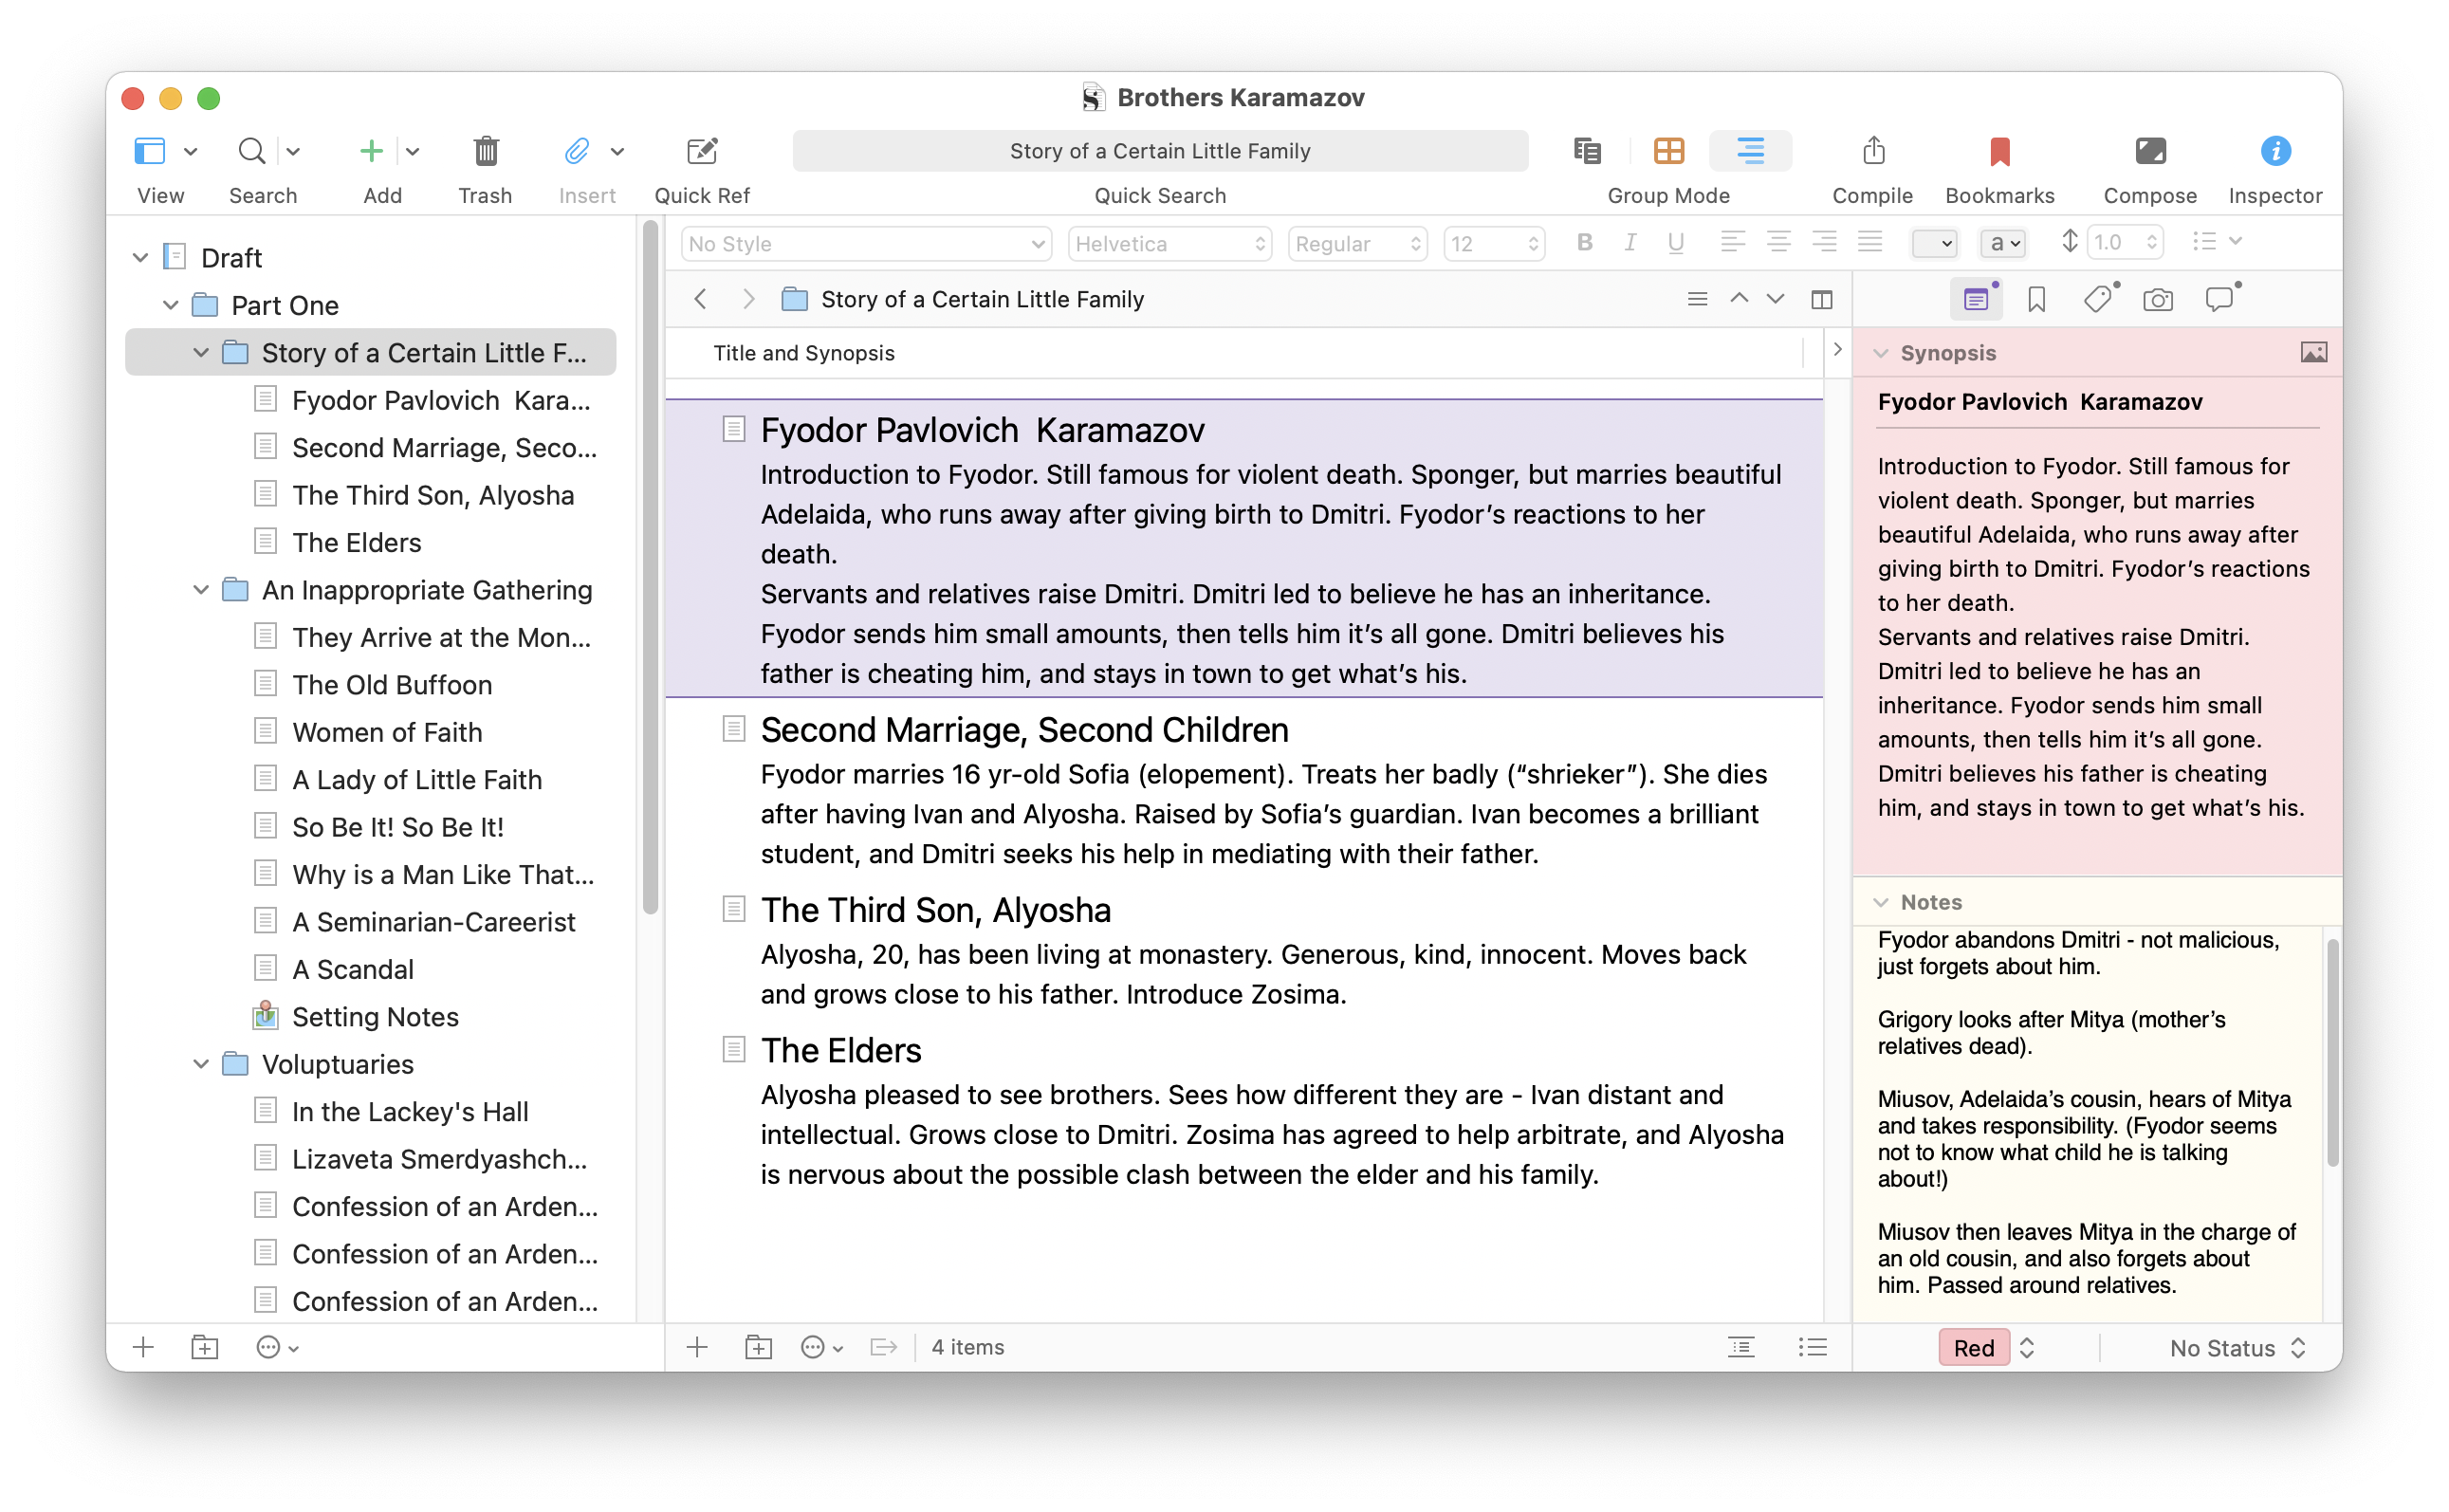Collapse the Voluptuaries folder
The image size is (2449, 1512).
201,1064
